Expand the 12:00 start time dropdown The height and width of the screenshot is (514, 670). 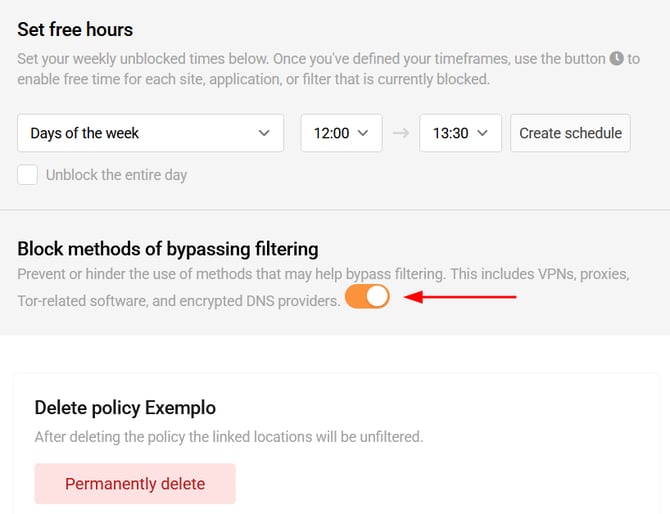click(341, 133)
